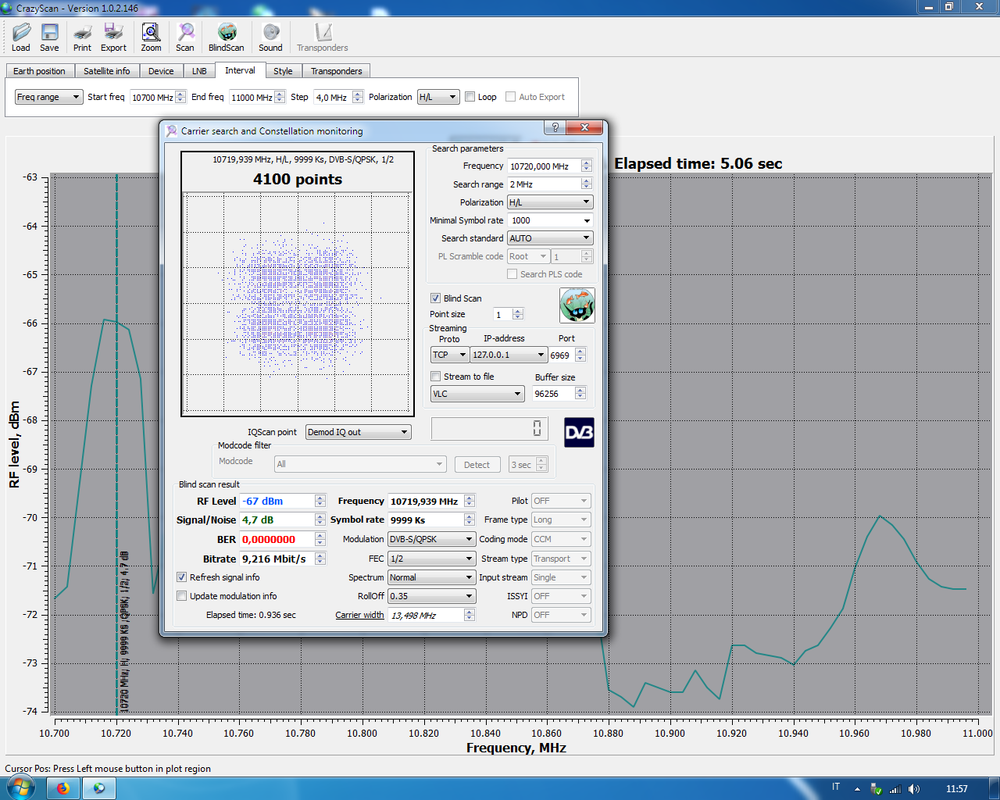
Task: Click the Carrier width link
Action: click(360, 615)
